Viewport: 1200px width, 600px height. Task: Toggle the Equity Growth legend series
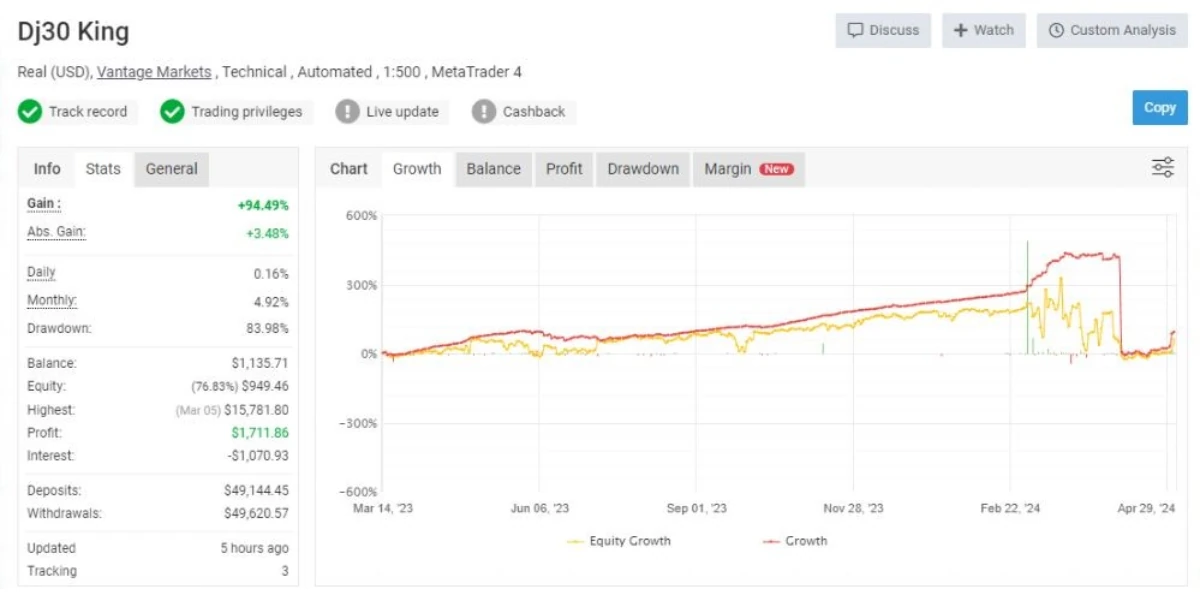pyautogui.click(x=619, y=541)
